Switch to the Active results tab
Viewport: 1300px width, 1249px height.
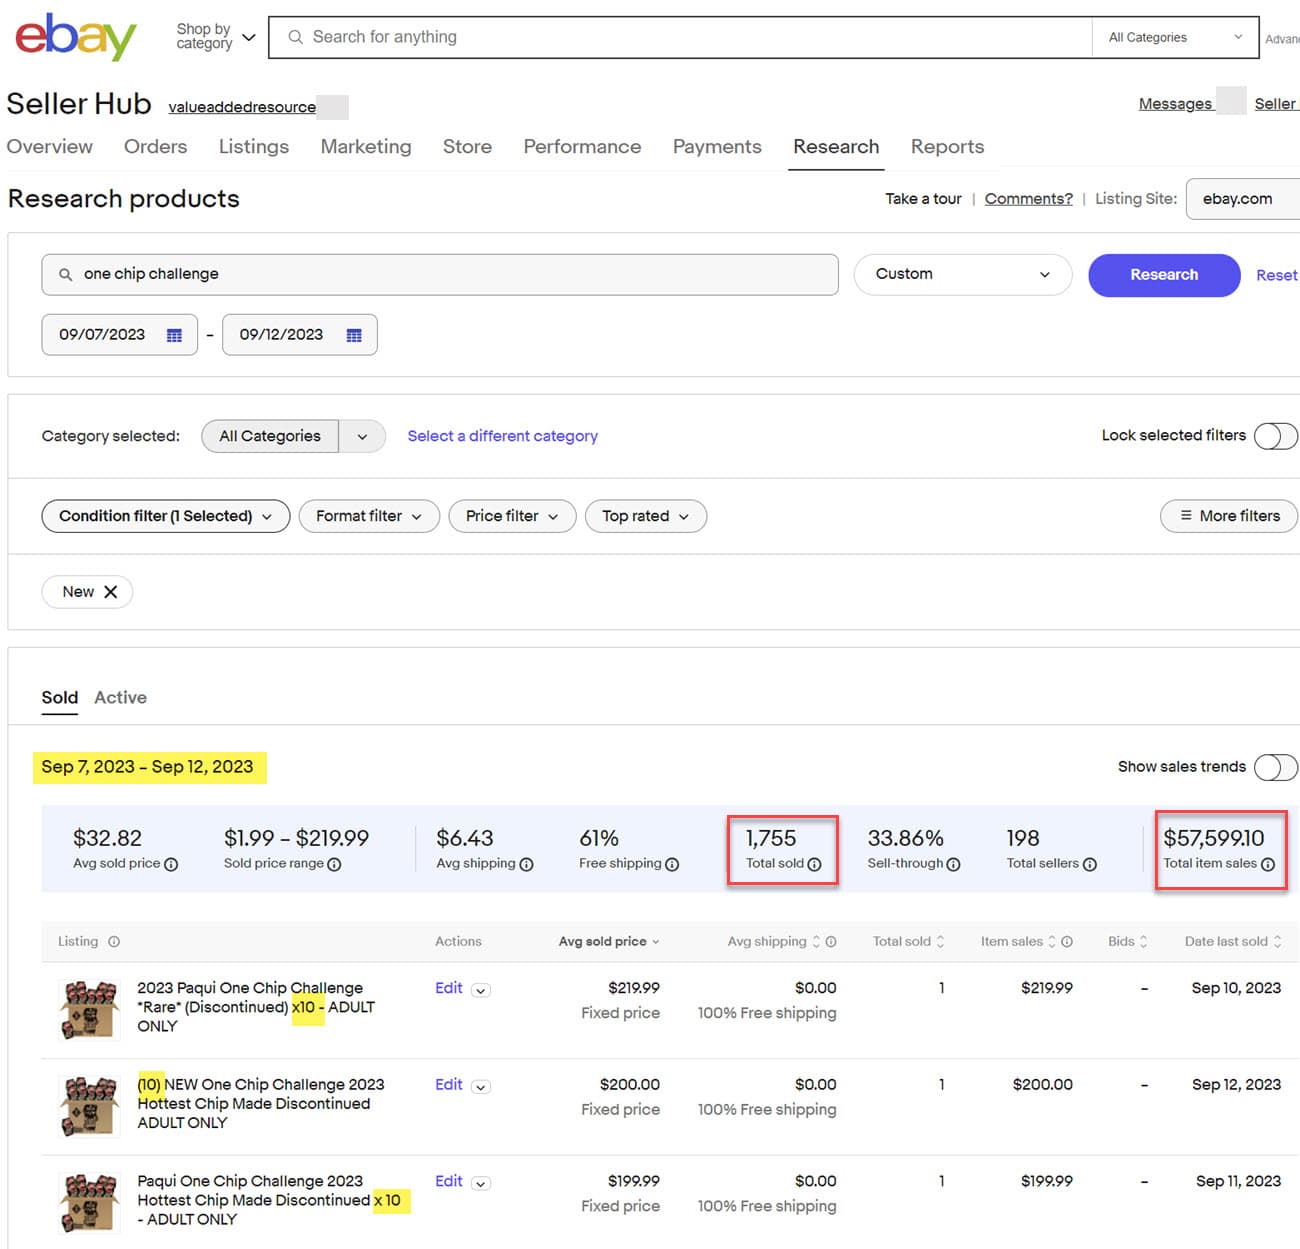120,697
